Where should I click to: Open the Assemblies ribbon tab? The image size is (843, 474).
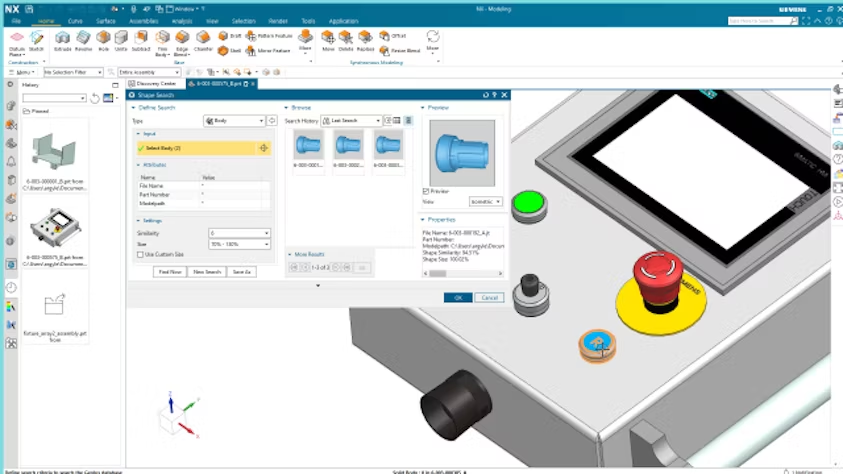pyautogui.click(x=143, y=20)
